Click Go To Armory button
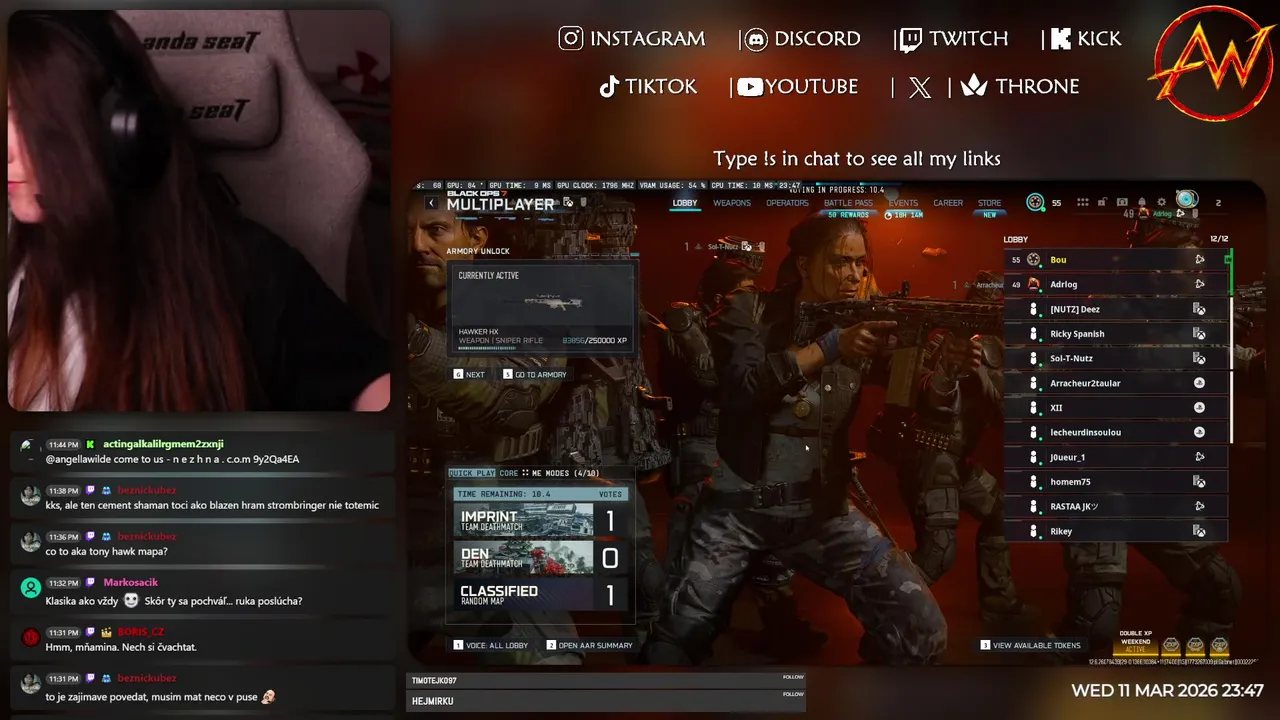Screen dimensions: 1280x720 pyautogui.click(x=535, y=374)
